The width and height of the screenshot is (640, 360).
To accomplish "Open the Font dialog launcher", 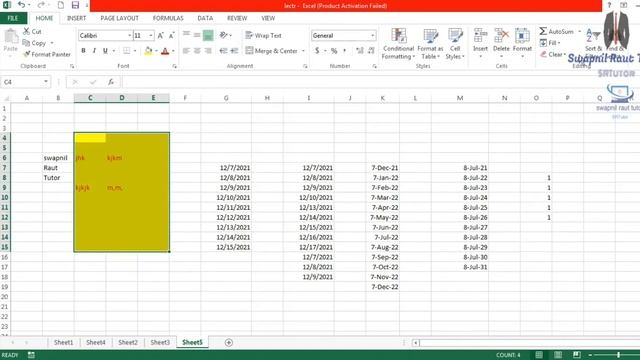I will pos(174,66).
